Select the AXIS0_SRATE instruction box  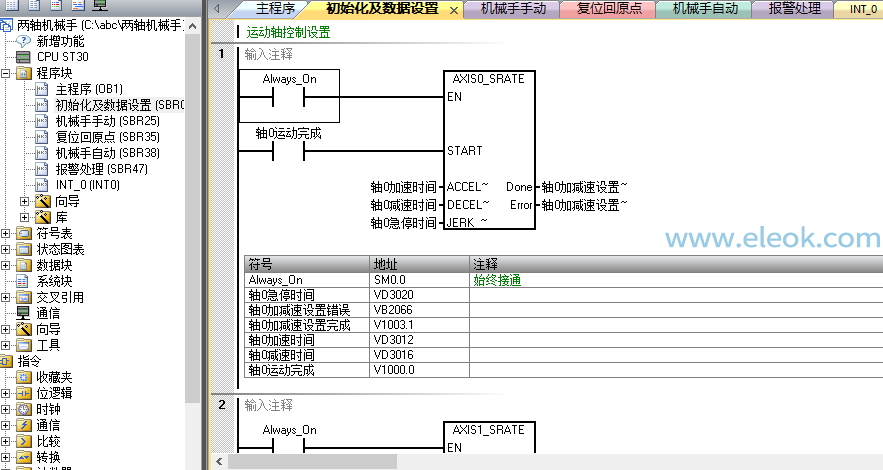click(489, 150)
